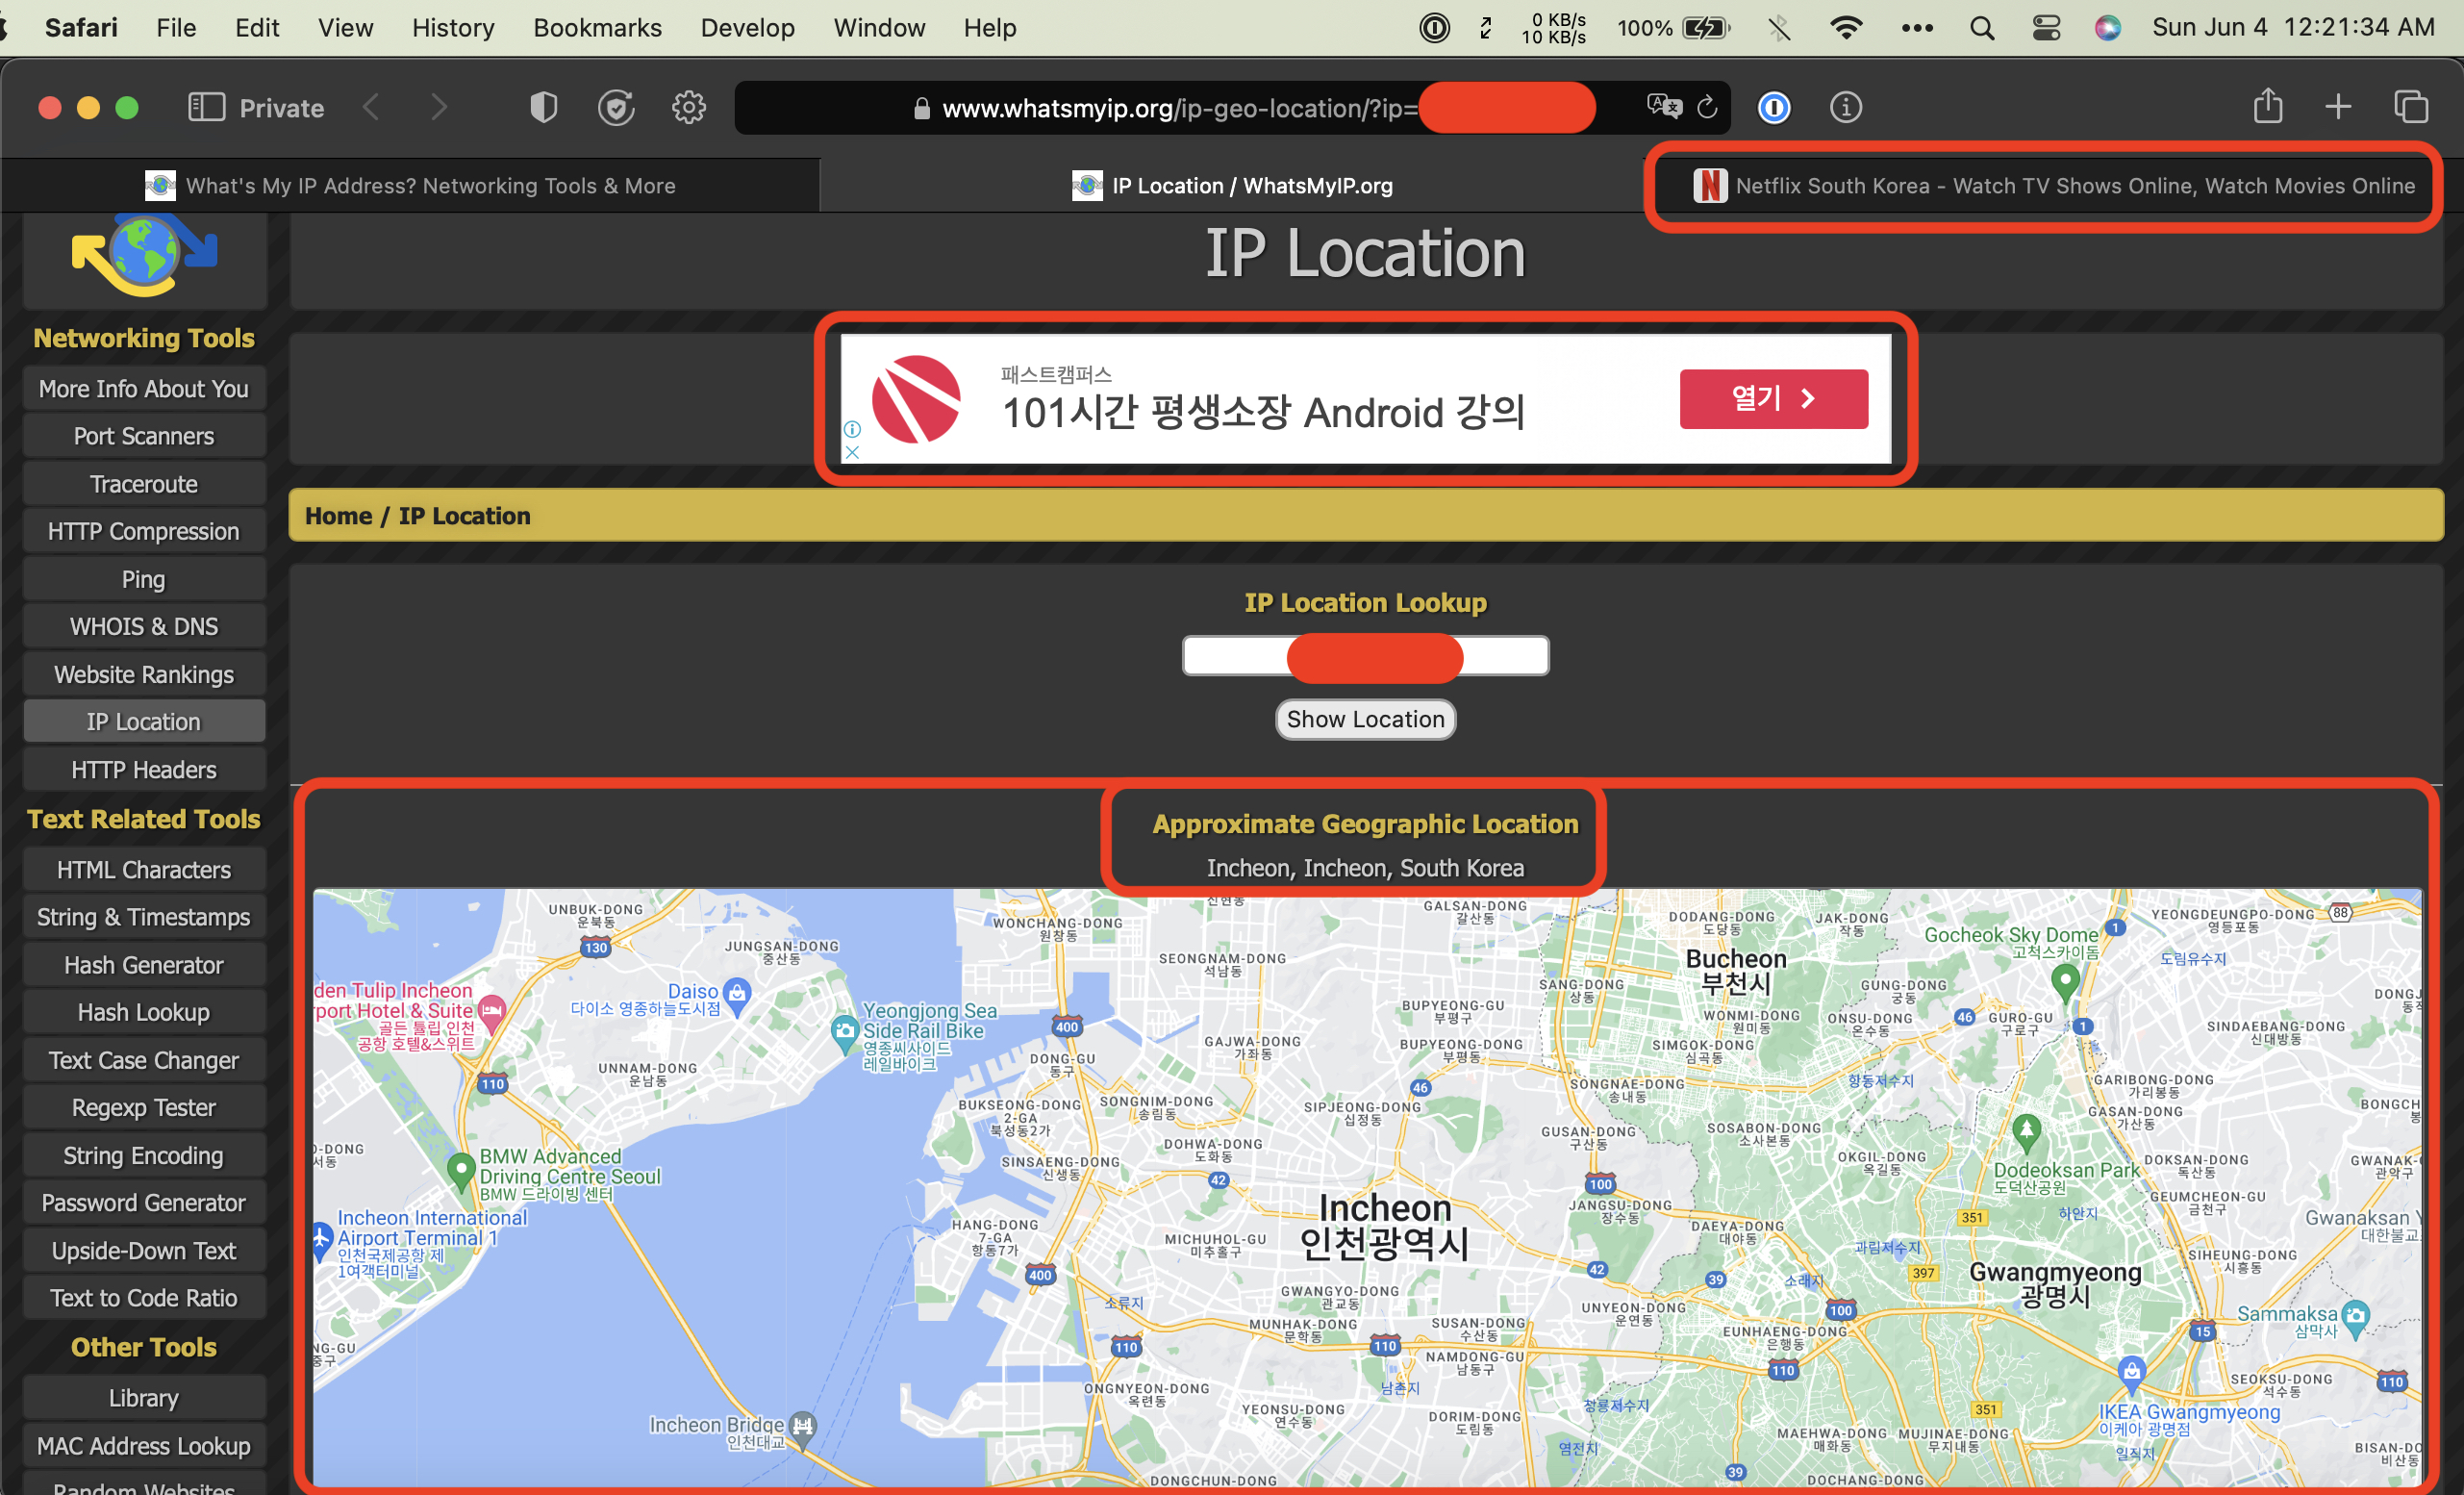Toggle macOS Control Center in menu bar
Viewport: 2464px width, 1495px height.
2046,27
